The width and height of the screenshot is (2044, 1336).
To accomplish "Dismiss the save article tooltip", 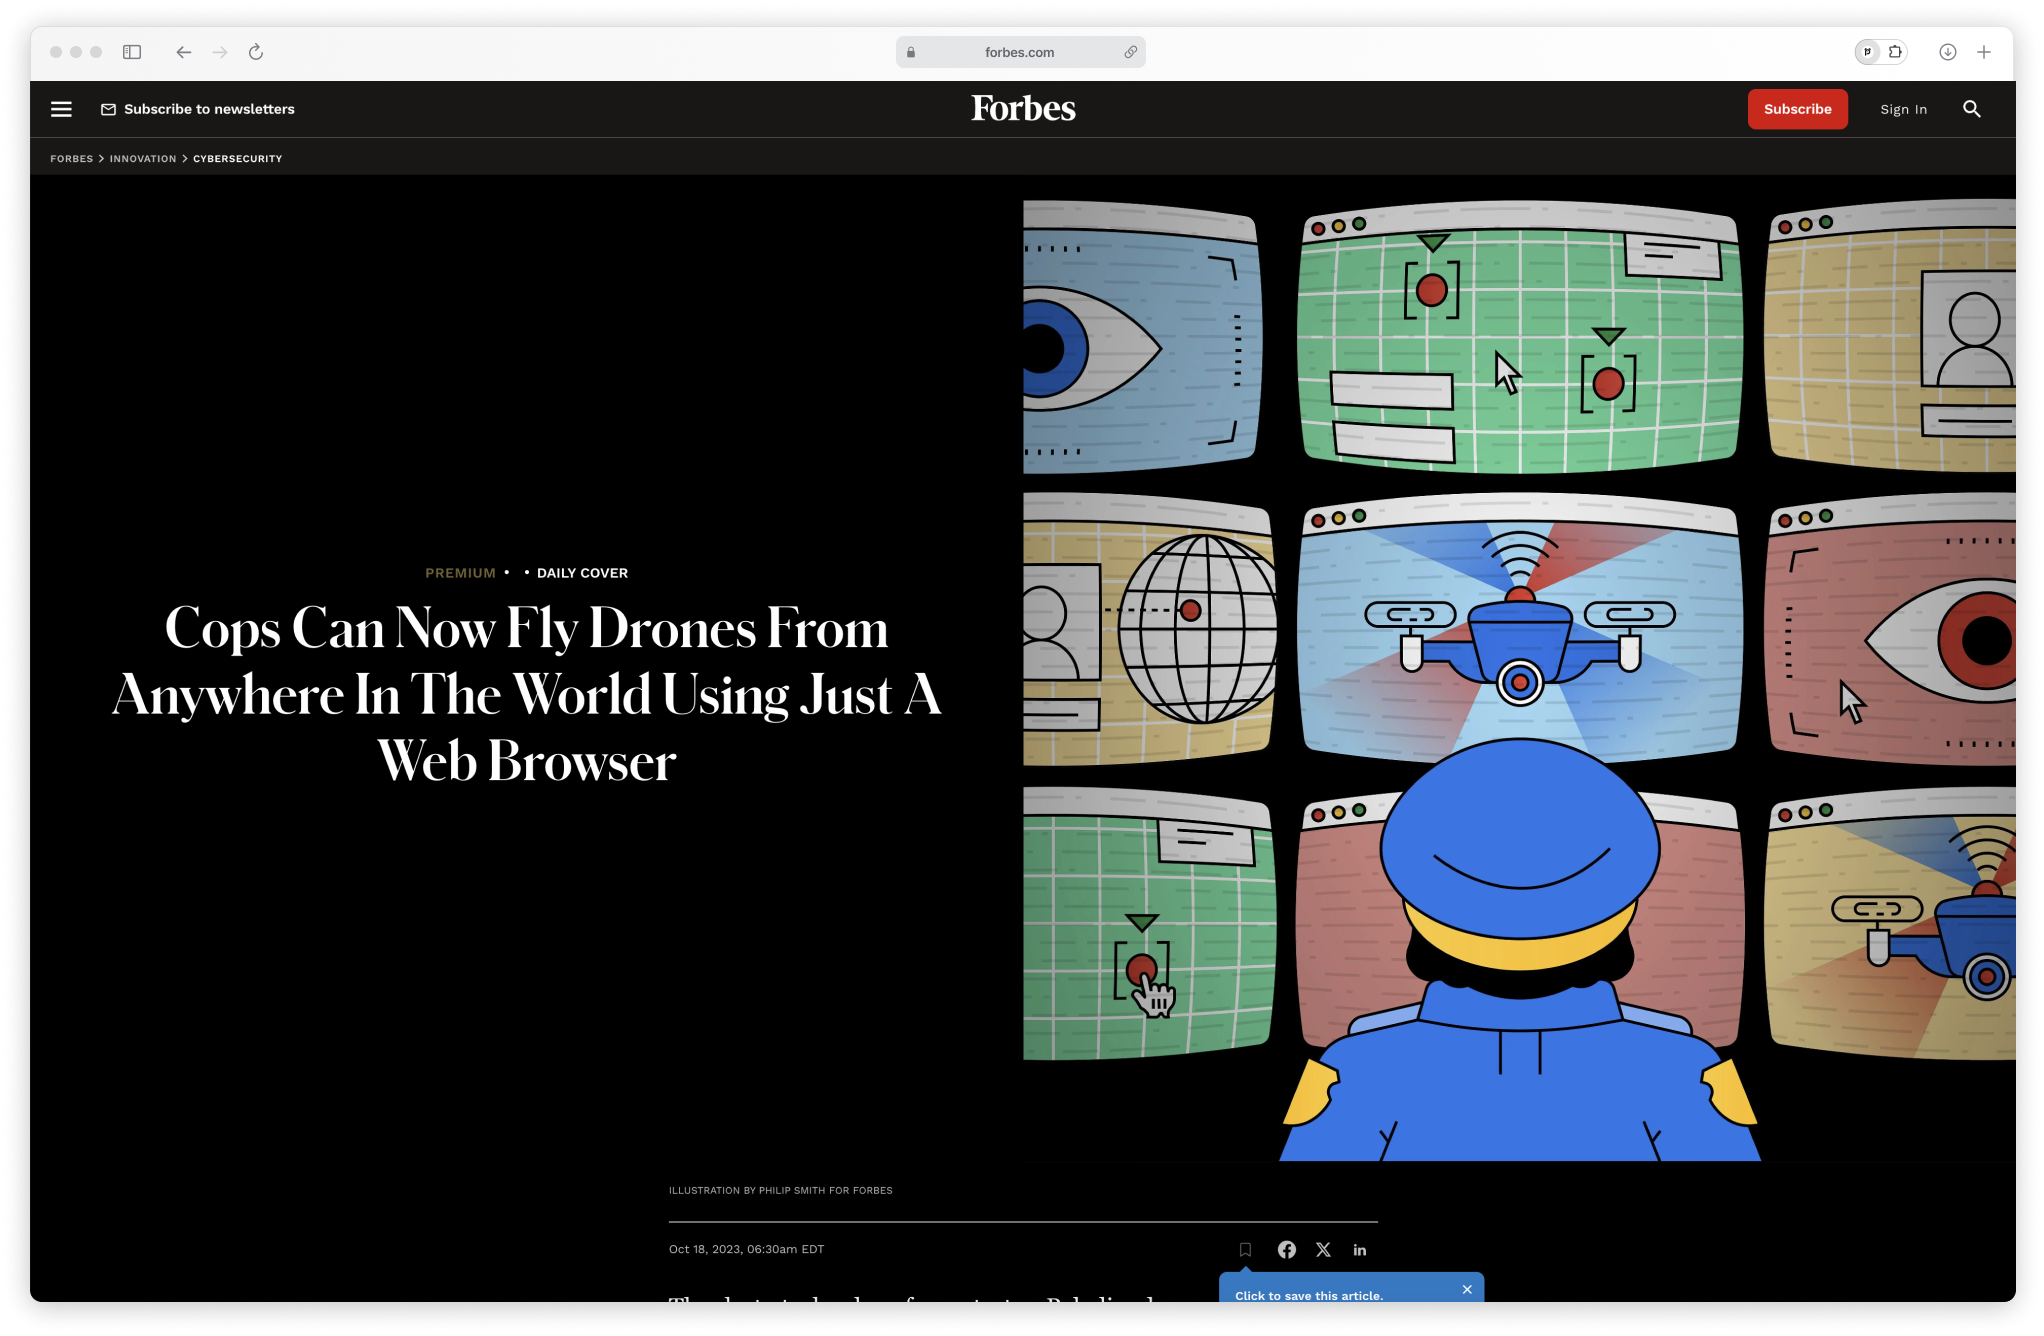I will [x=1467, y=1289].
